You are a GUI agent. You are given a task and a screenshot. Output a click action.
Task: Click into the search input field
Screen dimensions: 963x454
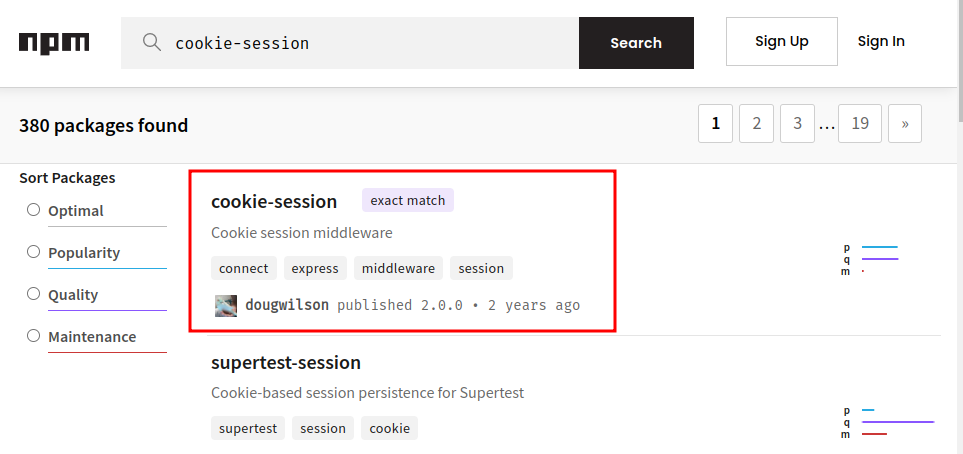point(370,43)
